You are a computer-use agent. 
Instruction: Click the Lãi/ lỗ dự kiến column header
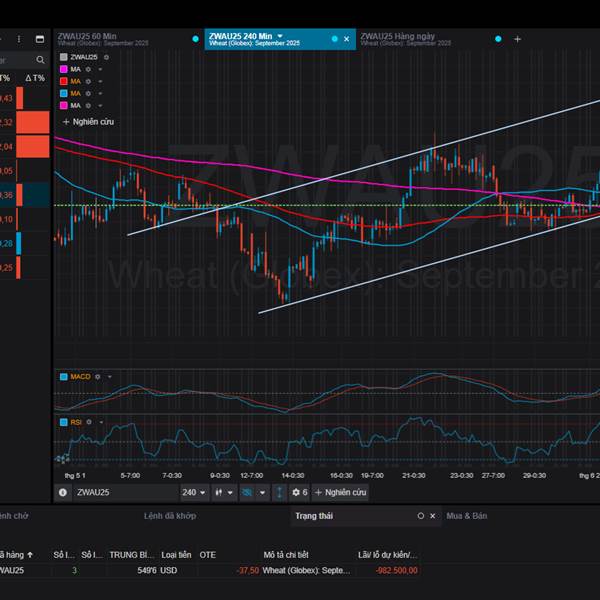point(387,555)
